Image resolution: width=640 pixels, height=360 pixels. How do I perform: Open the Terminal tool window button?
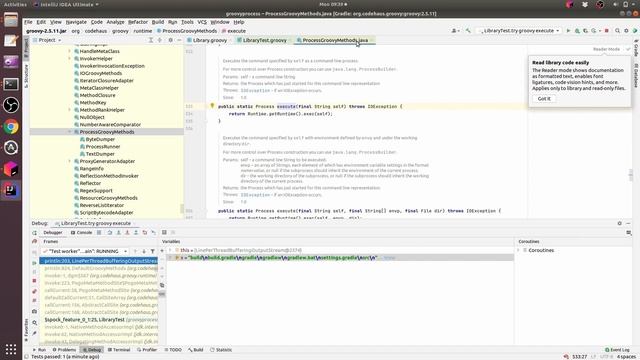point(119,350)
